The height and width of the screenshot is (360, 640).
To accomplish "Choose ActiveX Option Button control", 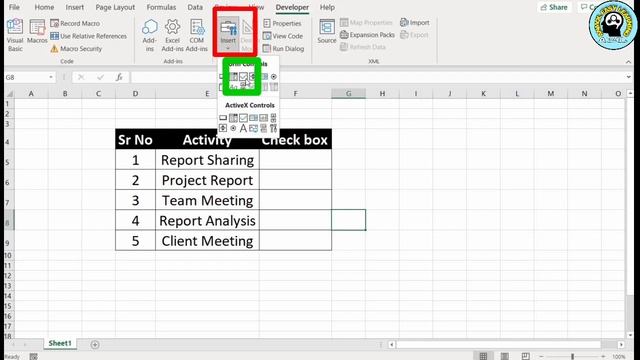I will (233, 128).
